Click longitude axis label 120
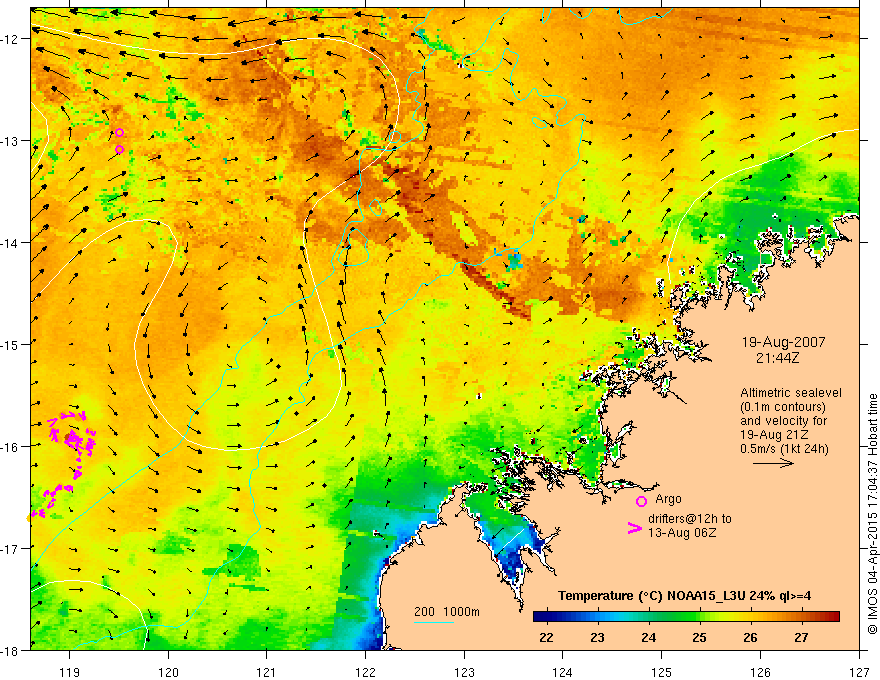 click(168, 672)
